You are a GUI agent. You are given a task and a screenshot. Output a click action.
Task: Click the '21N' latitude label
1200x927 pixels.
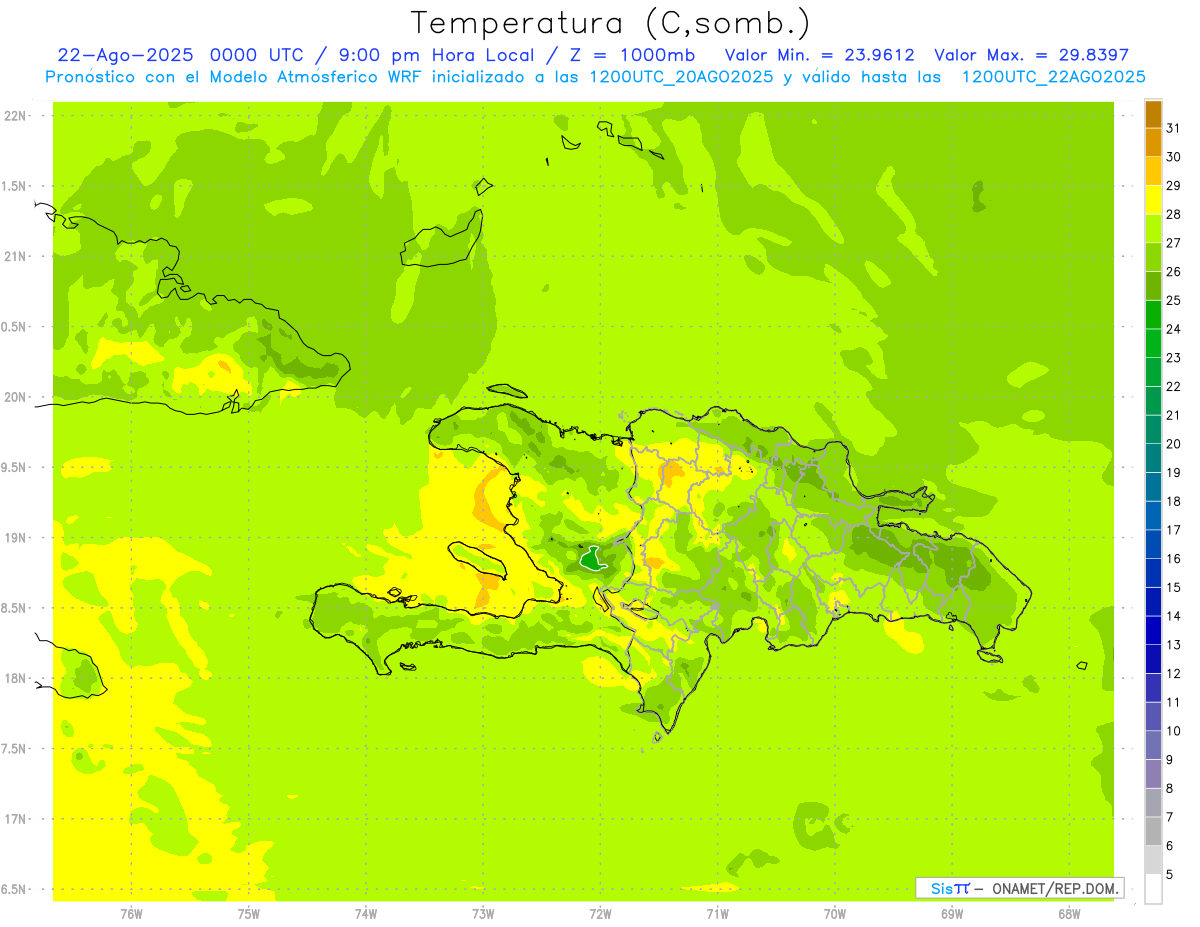coord(16,256)
